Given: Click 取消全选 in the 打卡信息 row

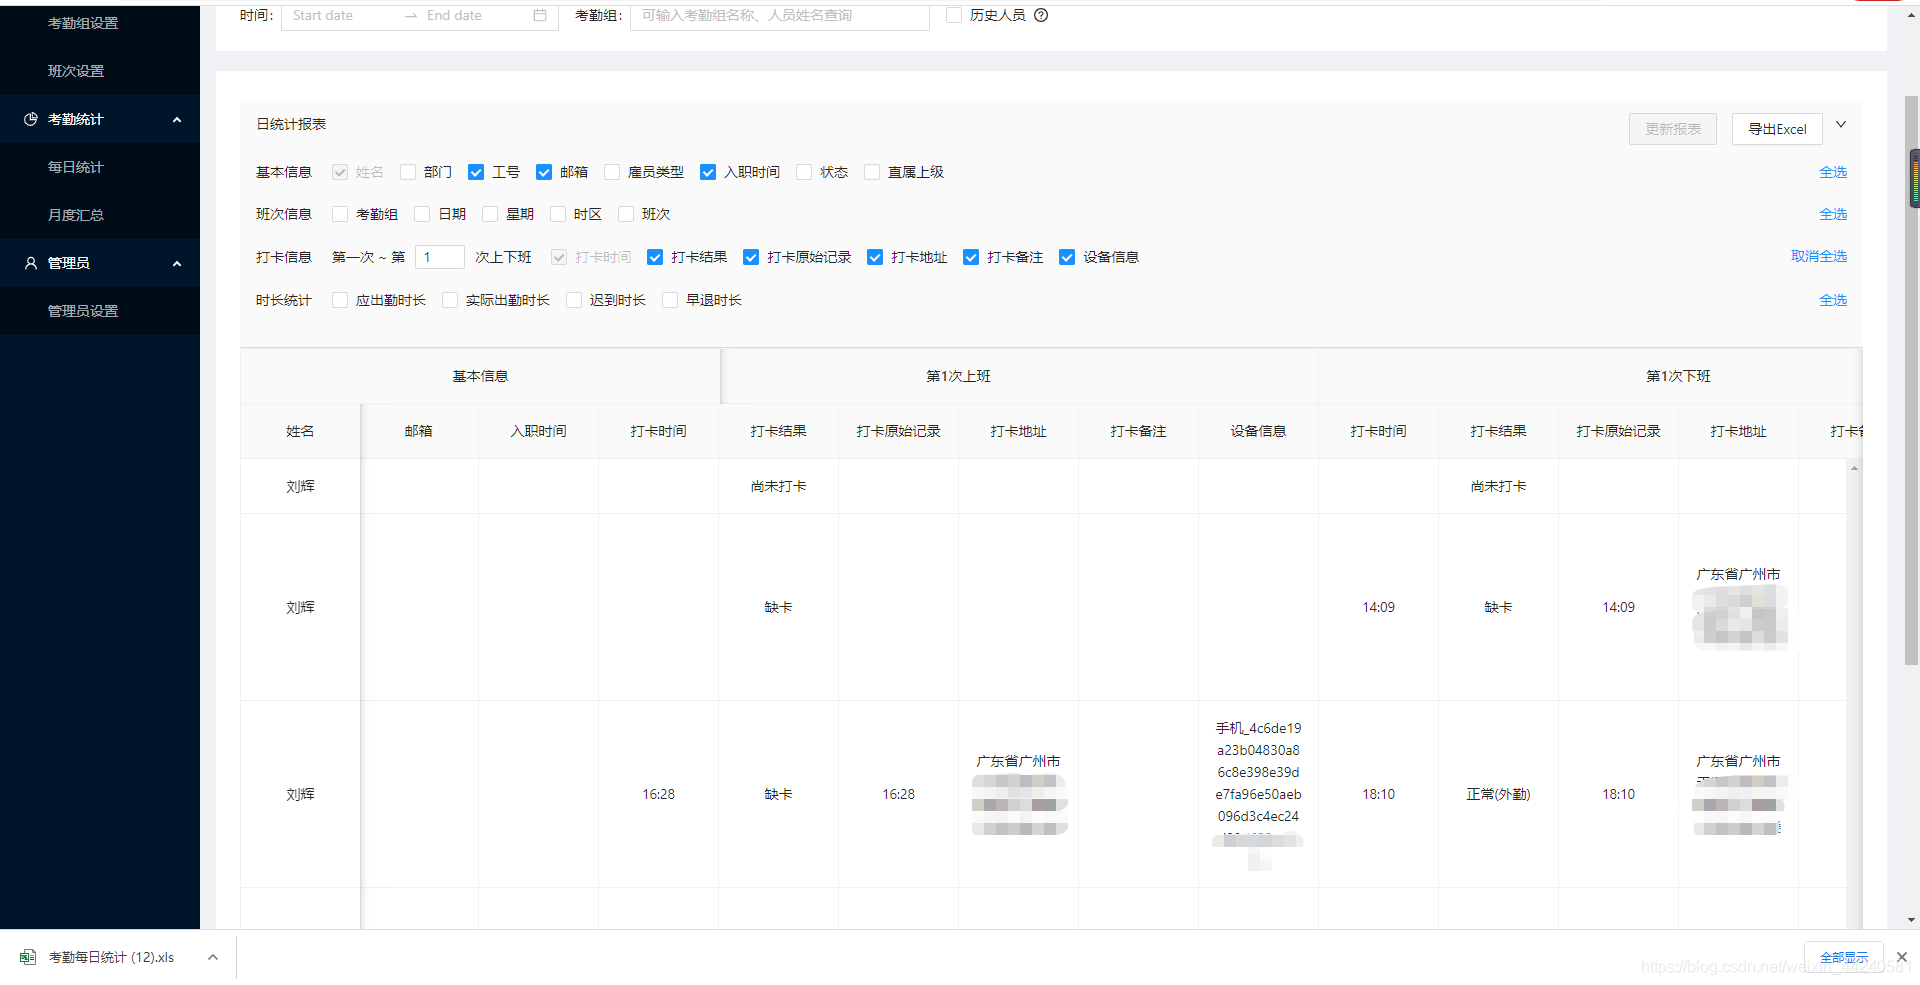Looking at the screenshot, I should point(1819,256).
